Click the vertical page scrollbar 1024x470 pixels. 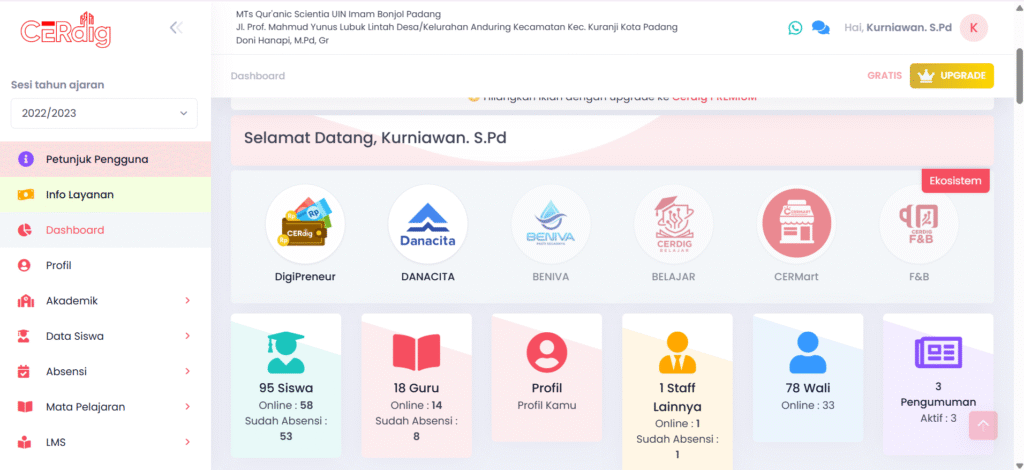[1019, 76]
